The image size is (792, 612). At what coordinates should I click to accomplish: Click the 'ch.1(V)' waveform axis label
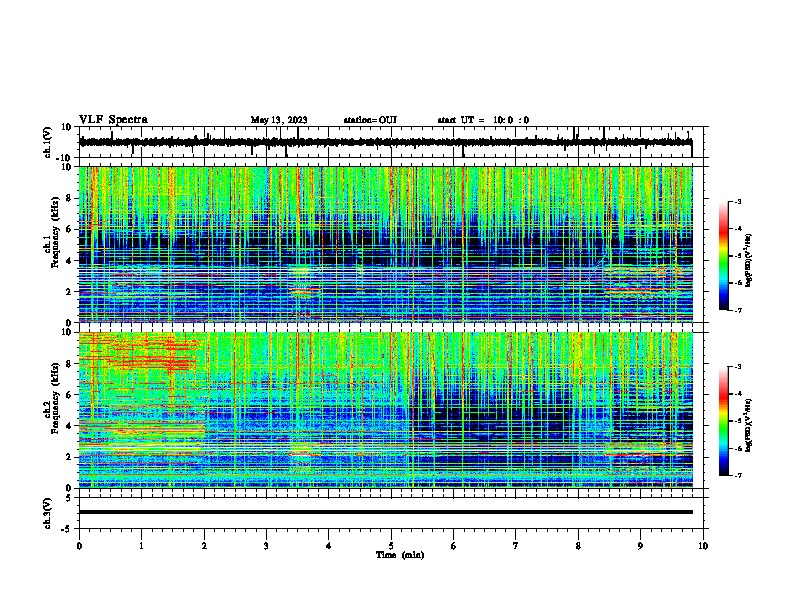(48, 142)
